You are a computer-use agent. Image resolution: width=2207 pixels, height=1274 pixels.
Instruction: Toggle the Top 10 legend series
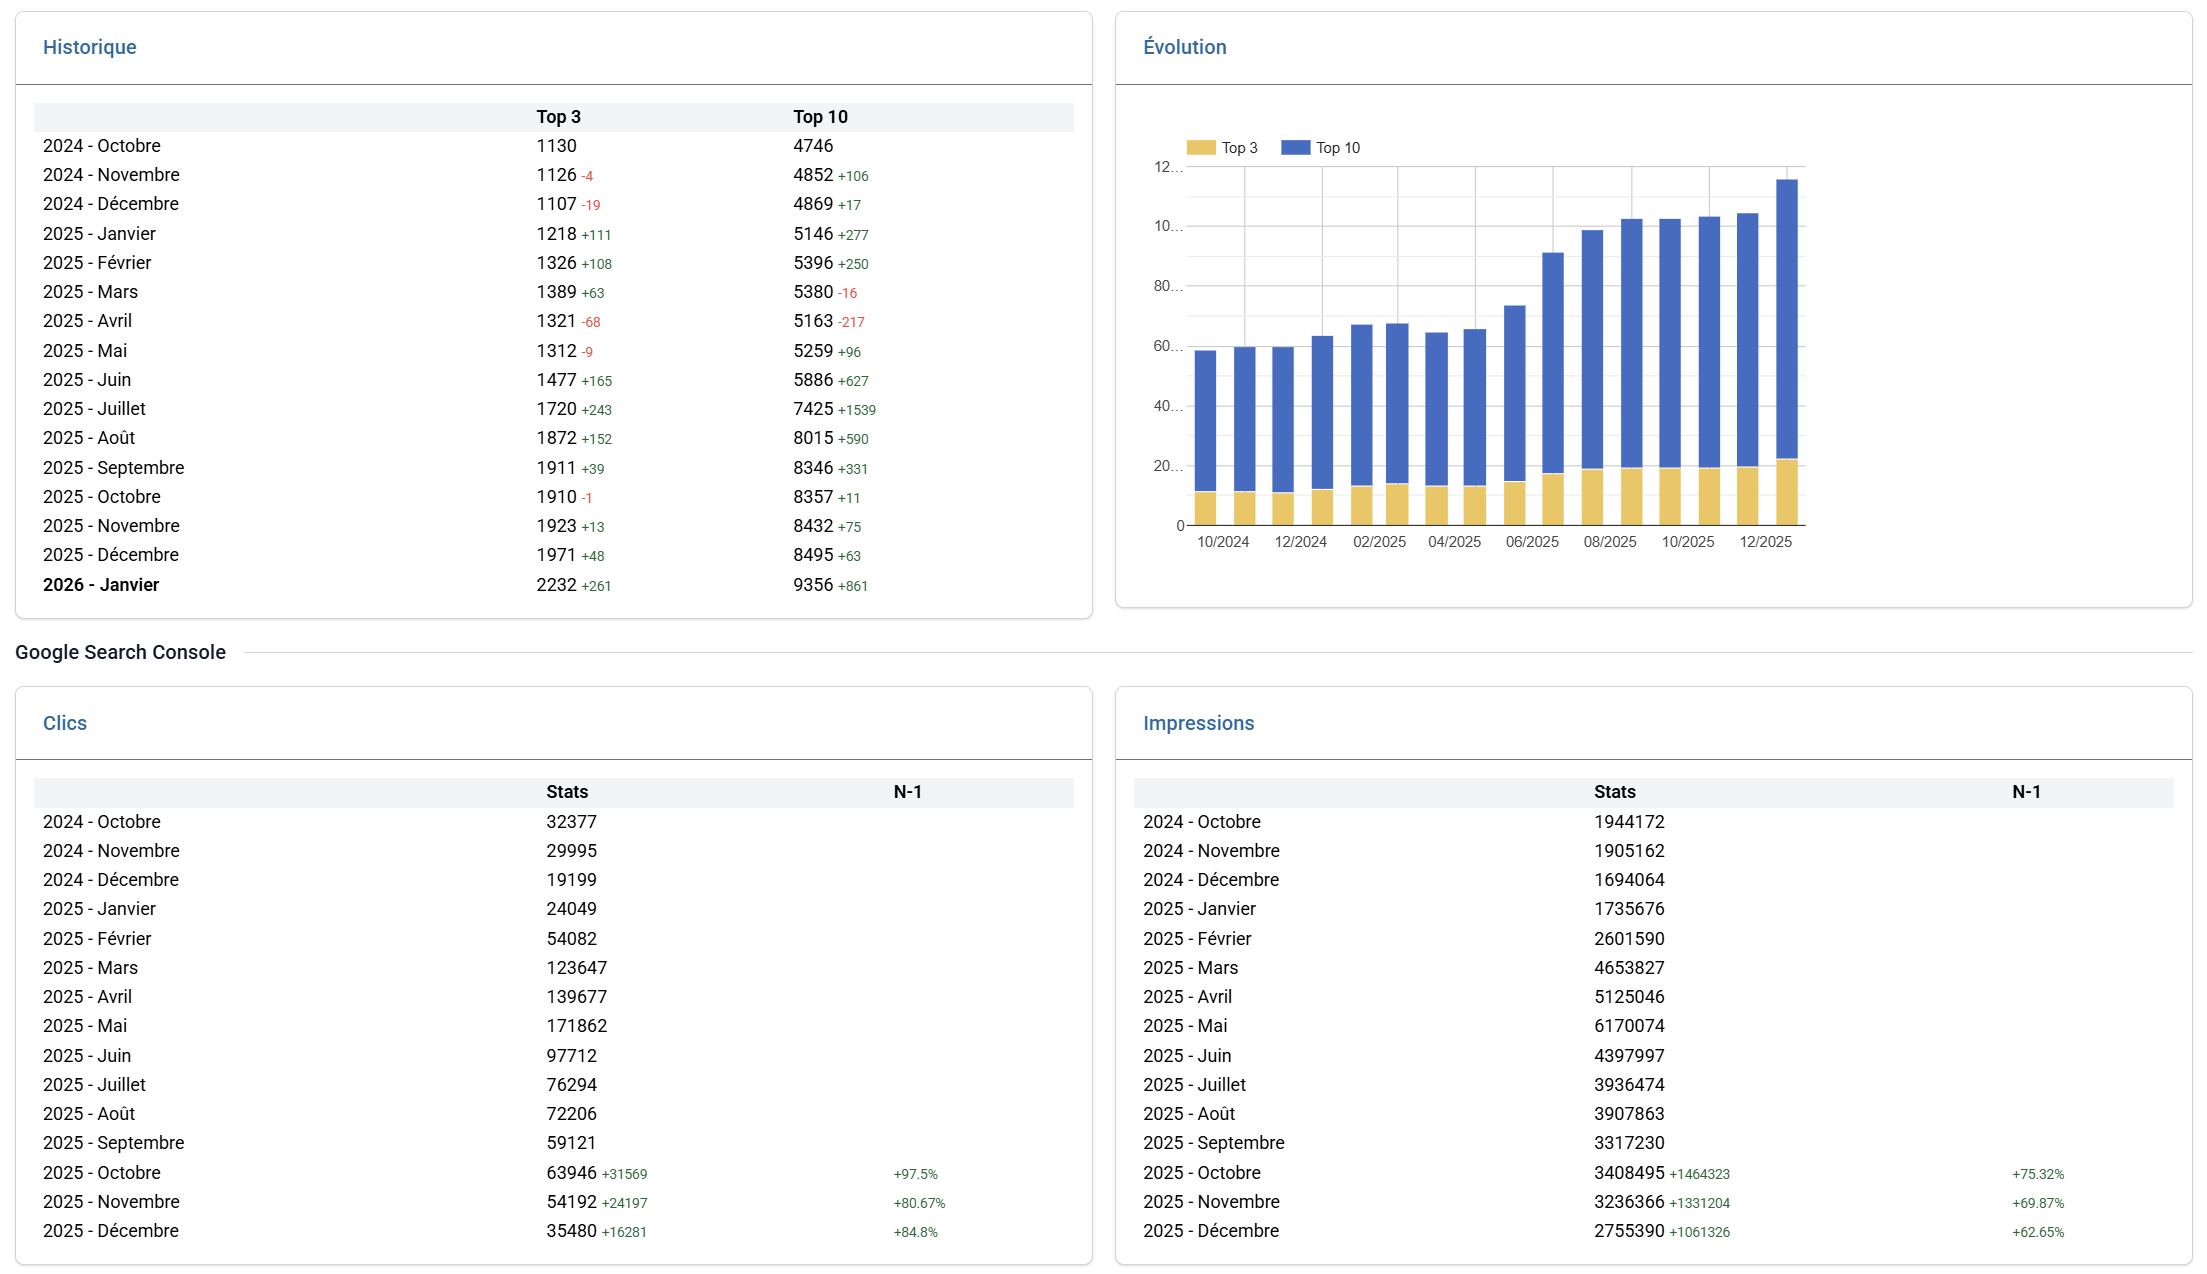coord(1337,148)
